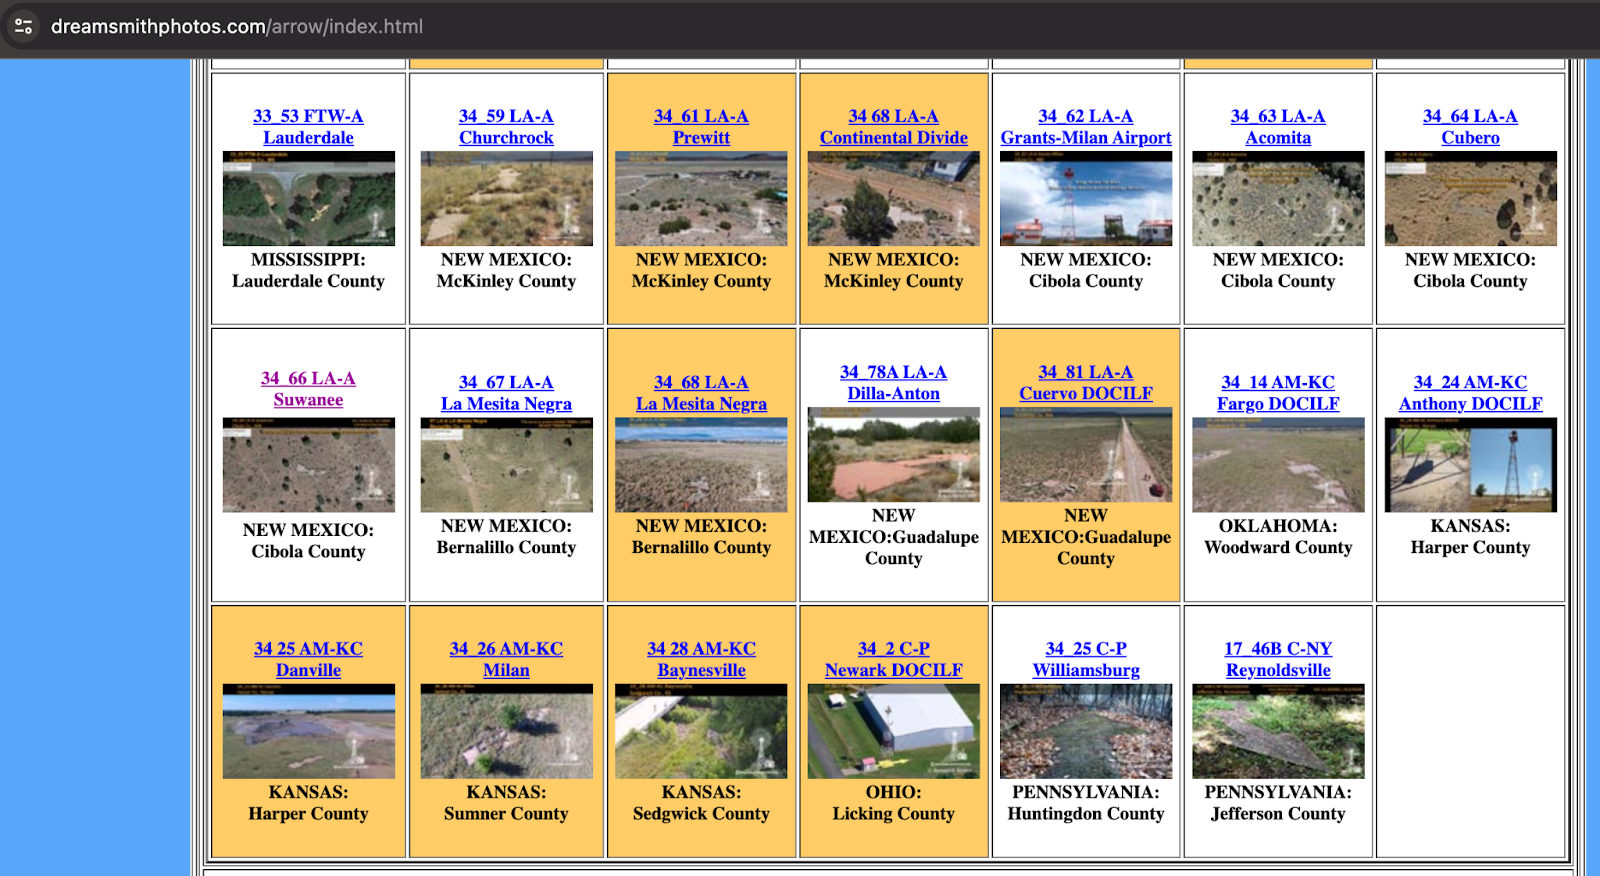Open the 34_64 LA-A Cubero link
Viewport: 1600px width, 876px height.
coord(1470,127)
